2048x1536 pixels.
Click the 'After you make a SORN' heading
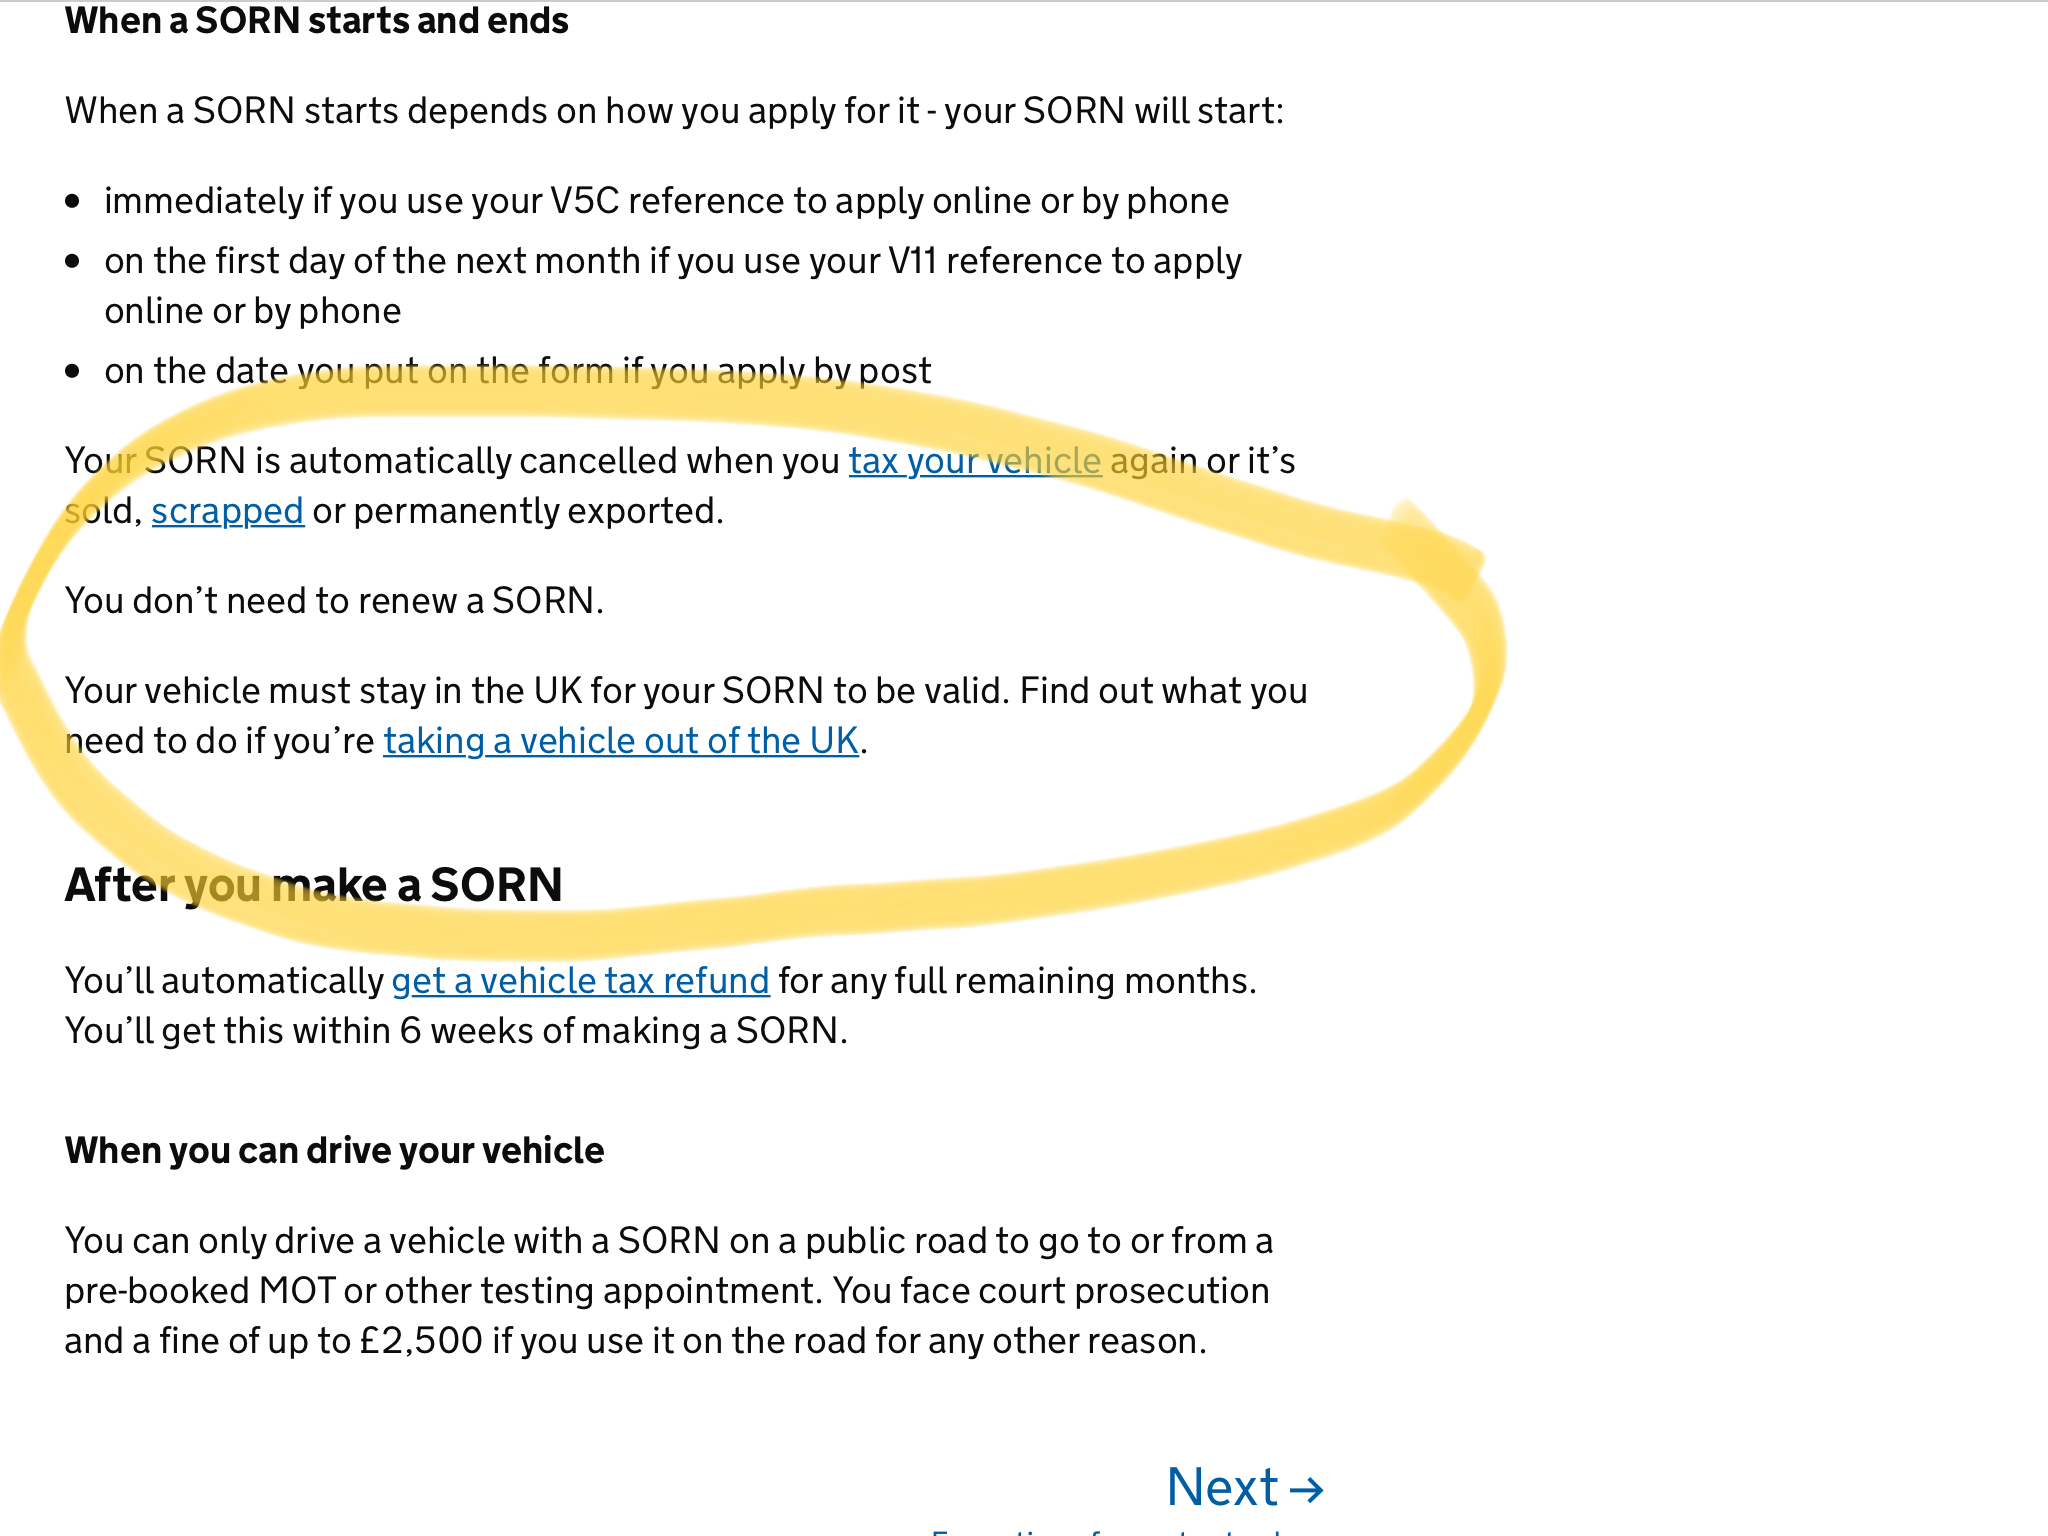point(313,885)
